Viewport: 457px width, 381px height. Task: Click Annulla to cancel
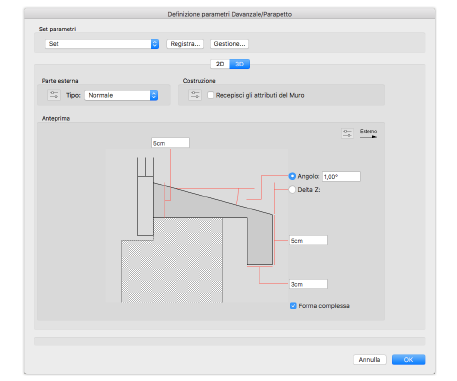pos(369,359)
